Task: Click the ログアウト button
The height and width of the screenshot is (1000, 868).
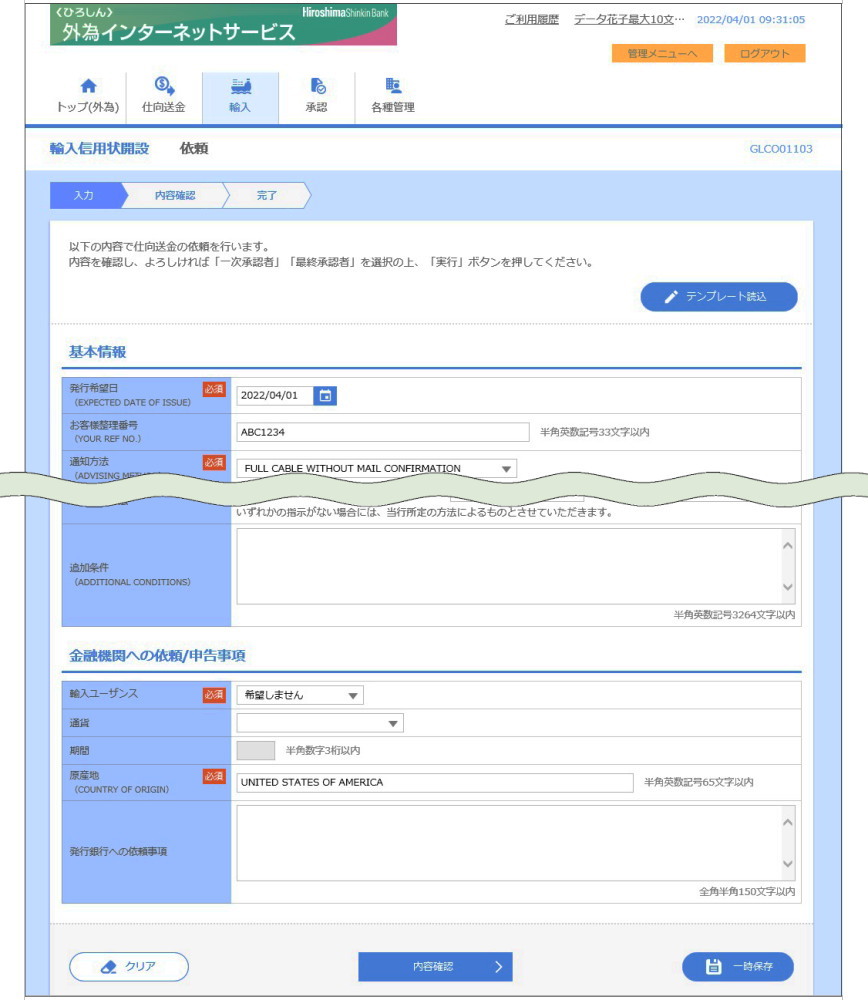Action: tap(765, 53)
